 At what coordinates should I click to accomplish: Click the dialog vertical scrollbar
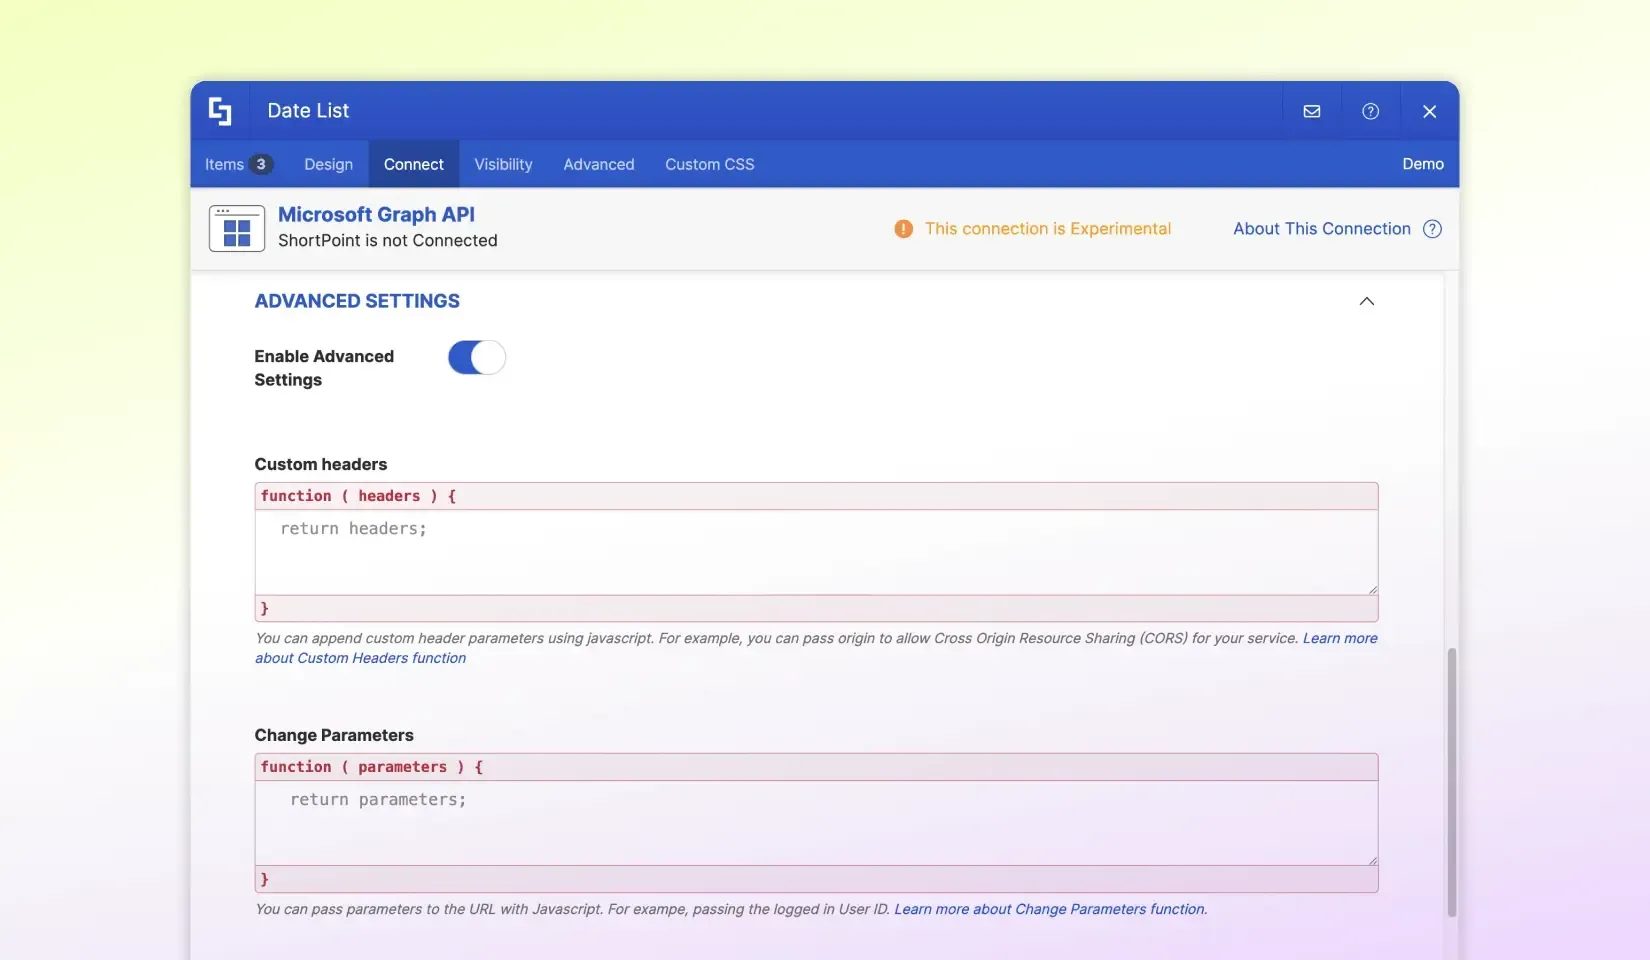[x=1452, y=782]
